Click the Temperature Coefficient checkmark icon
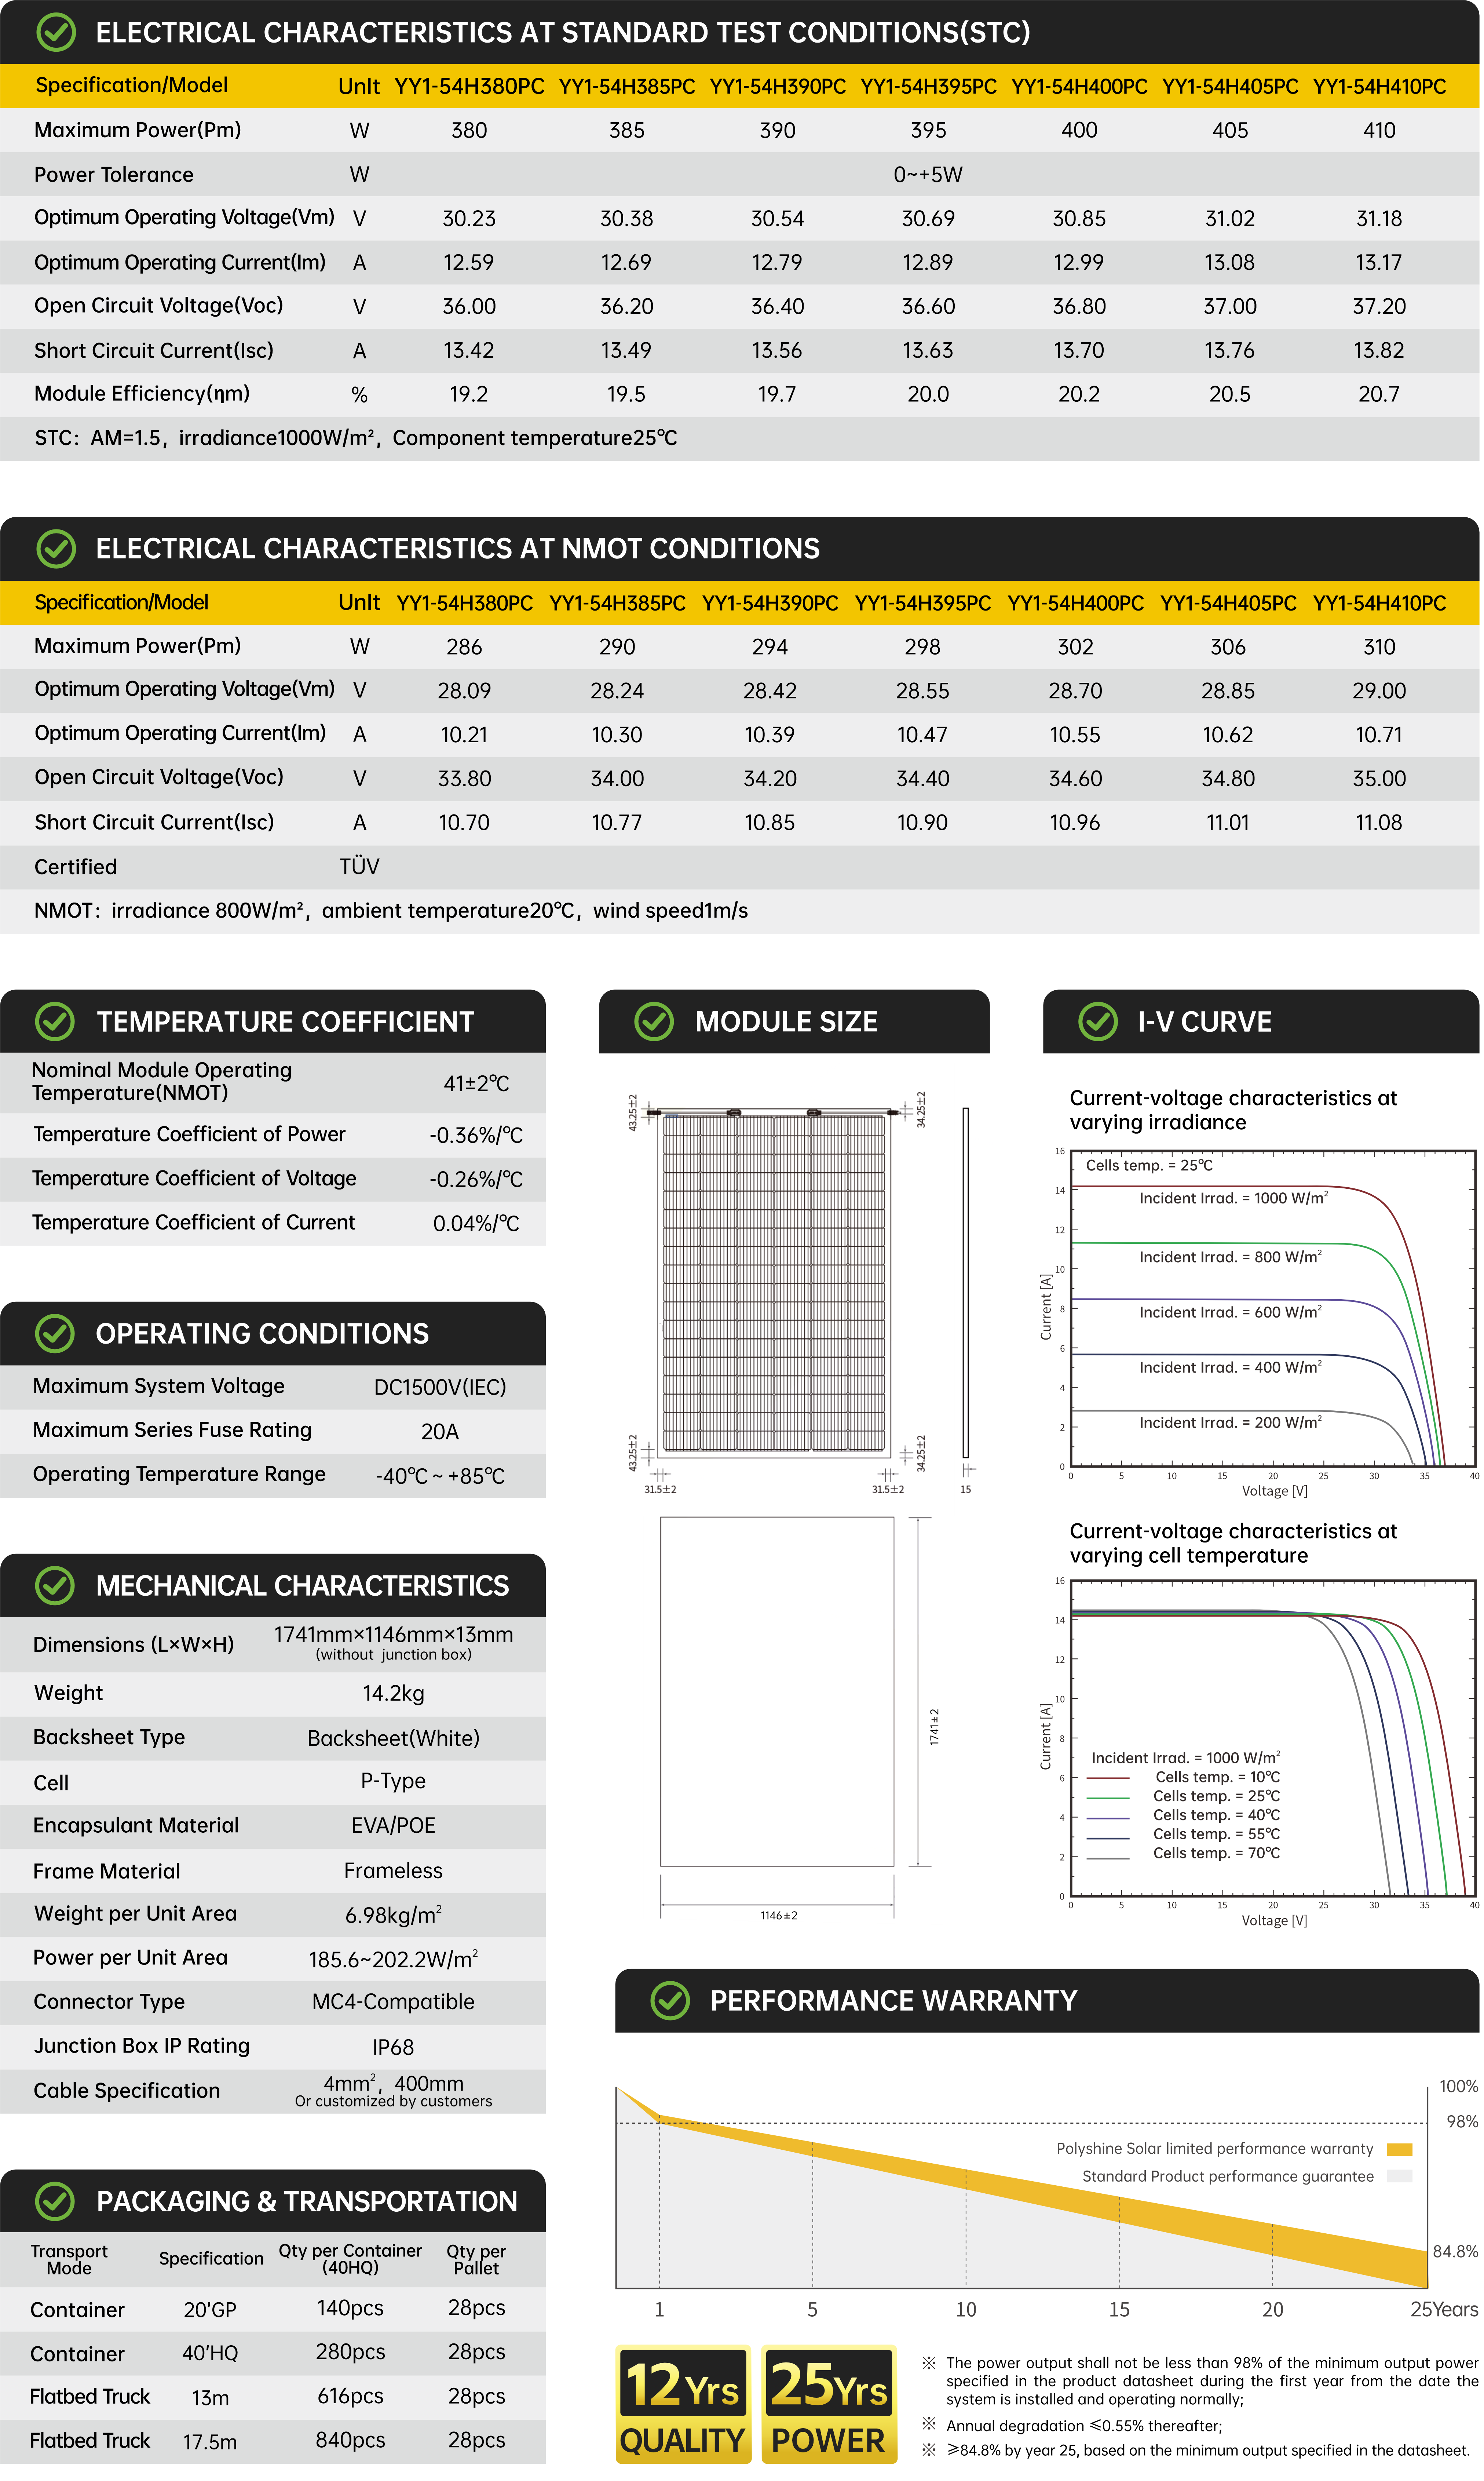The height and width of the screenshot is (2481, 1484). [x=55, y=1021]
